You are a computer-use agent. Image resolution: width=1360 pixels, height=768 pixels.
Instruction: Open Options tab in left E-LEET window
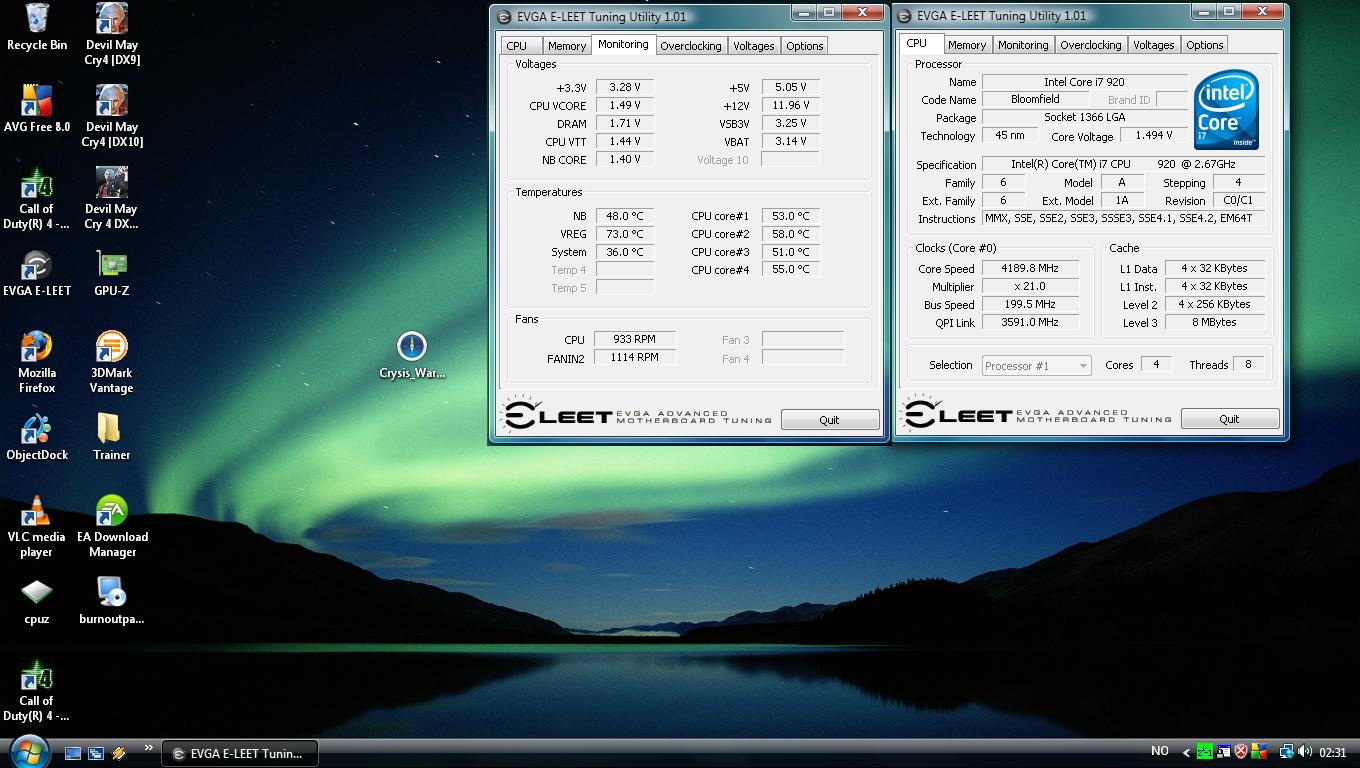pyautogui.click(x=804, y=46)
